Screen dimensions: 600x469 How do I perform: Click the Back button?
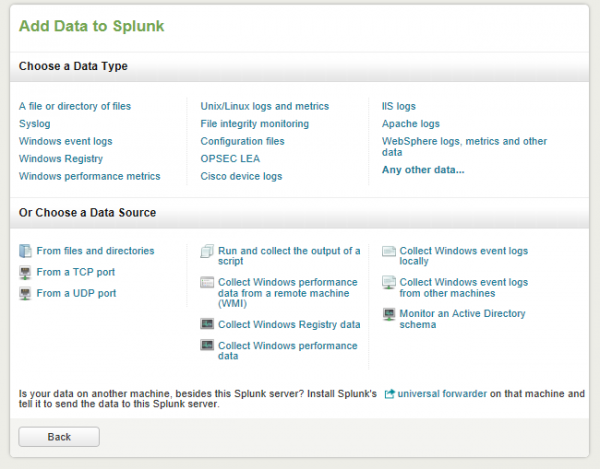click(x=59, y=437)
